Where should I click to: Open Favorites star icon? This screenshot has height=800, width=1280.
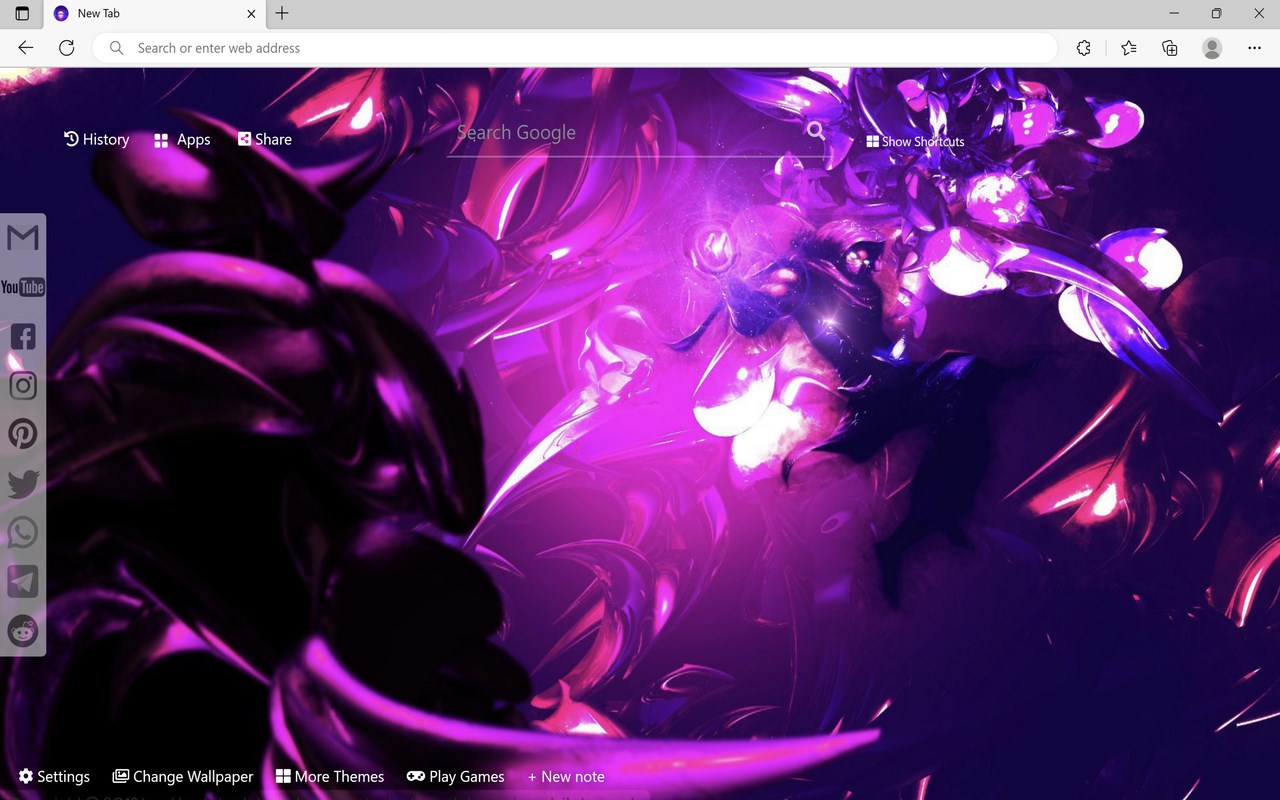[x=1129, y=48]
